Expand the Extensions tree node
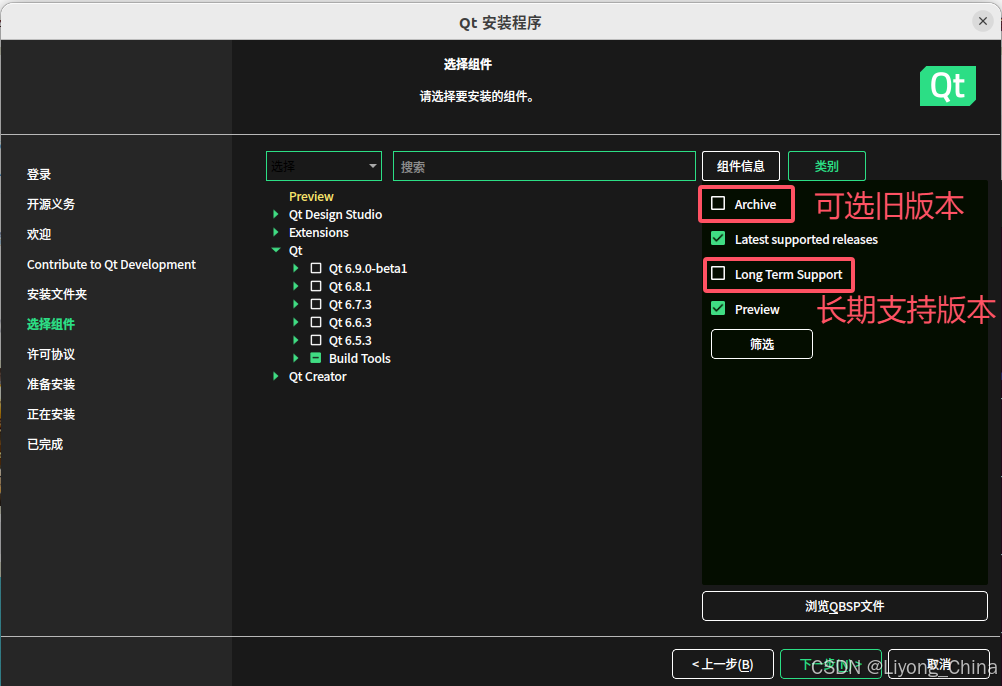The width and height of the screenshot is (1002, 686). [275, 232]
